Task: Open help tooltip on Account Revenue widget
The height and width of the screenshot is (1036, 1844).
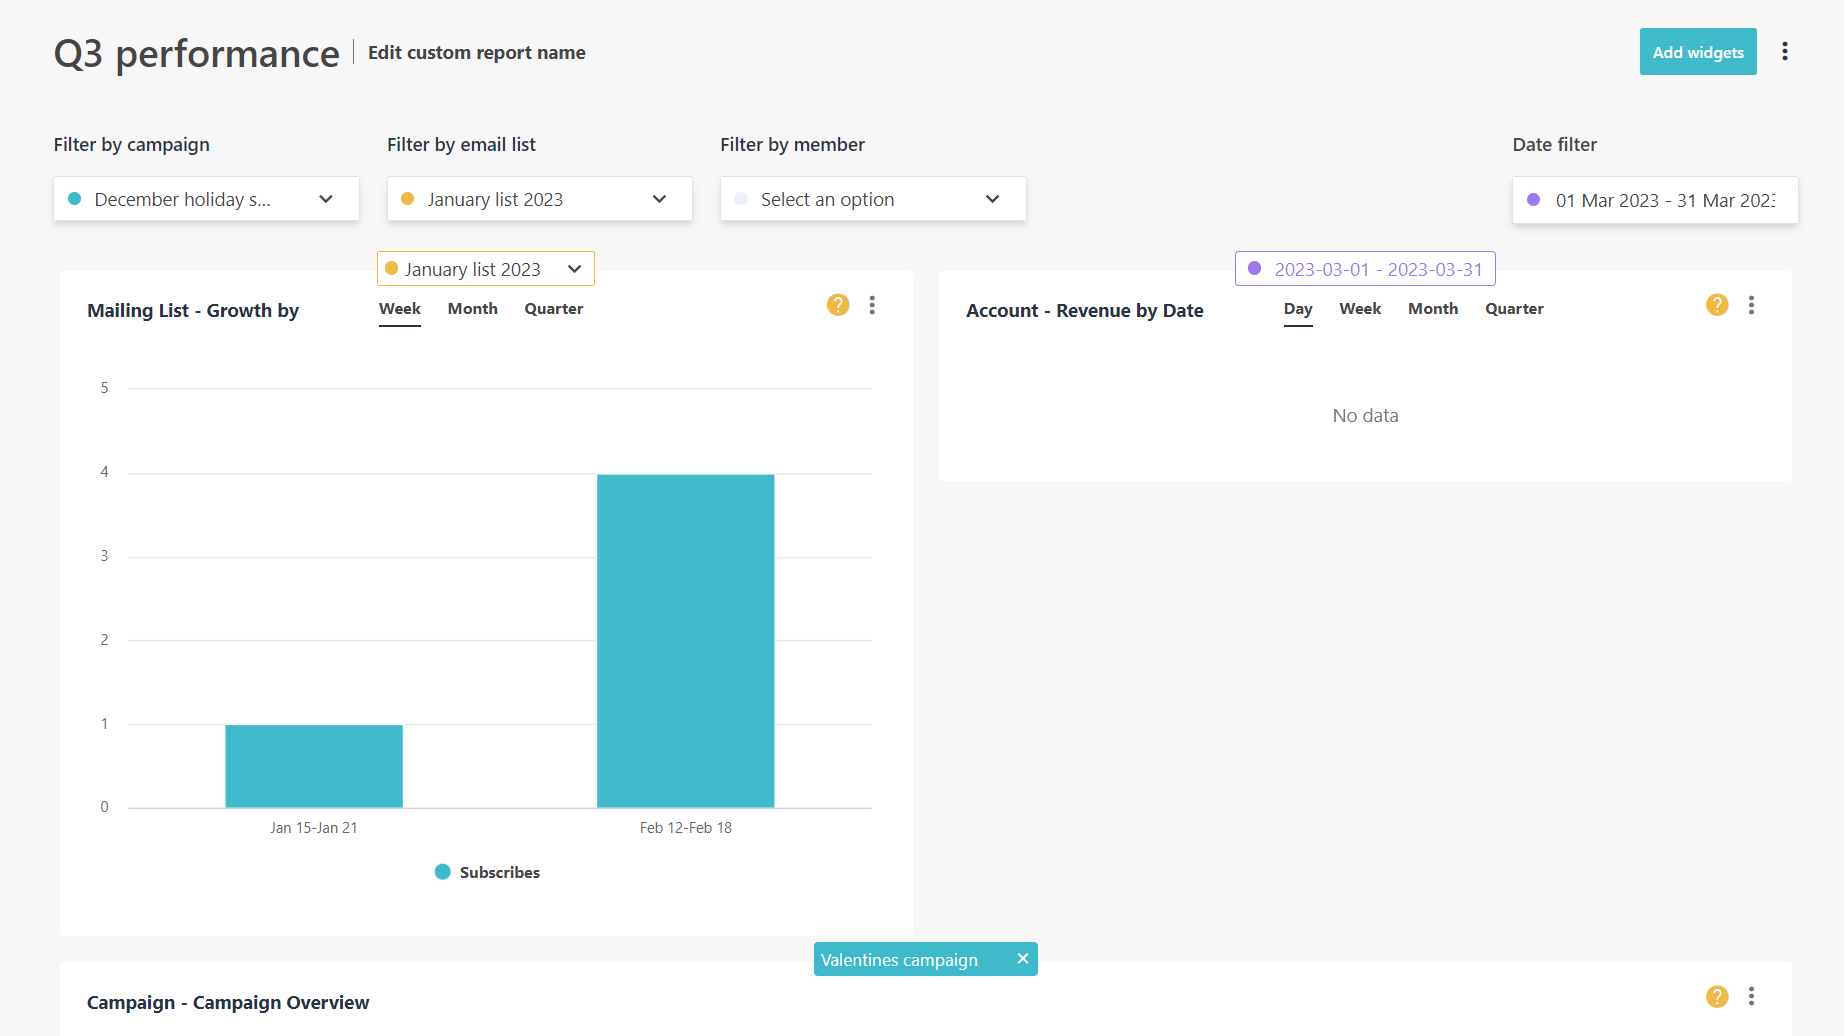Action: tap(1717, 305)
